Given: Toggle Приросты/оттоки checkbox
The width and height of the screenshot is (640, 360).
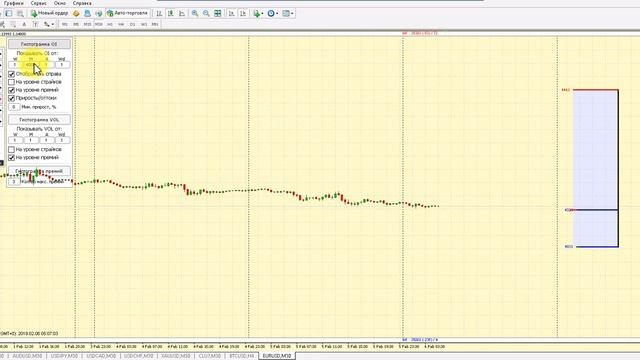Looking at the screenshot, I should tap(11, 98).
